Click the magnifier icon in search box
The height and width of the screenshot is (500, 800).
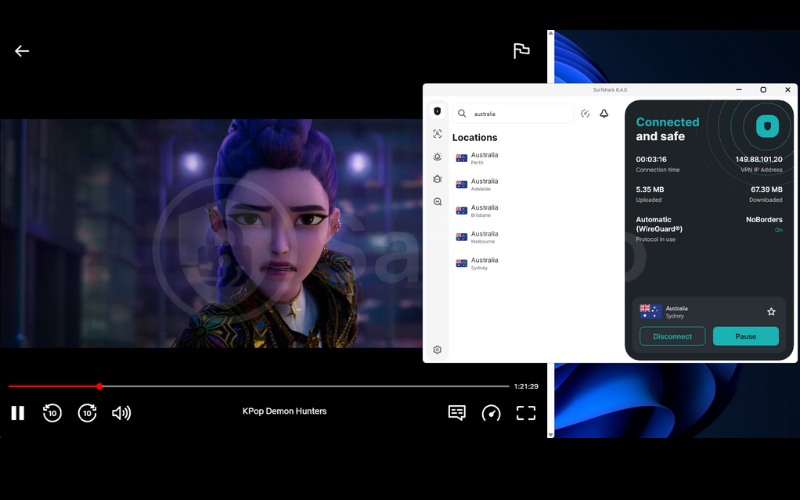point(462,113)
